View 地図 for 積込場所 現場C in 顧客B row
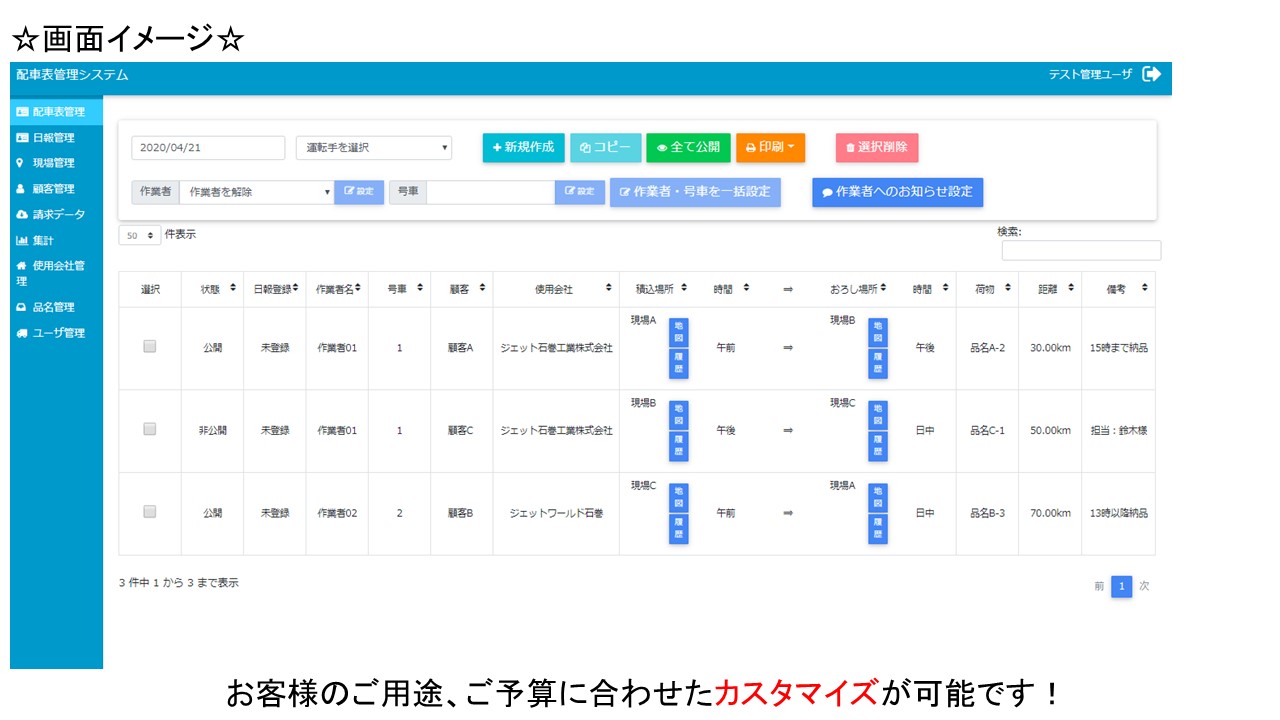Image resolution: width=1280 pixels, height=720 pixels. tap(678, 498)
